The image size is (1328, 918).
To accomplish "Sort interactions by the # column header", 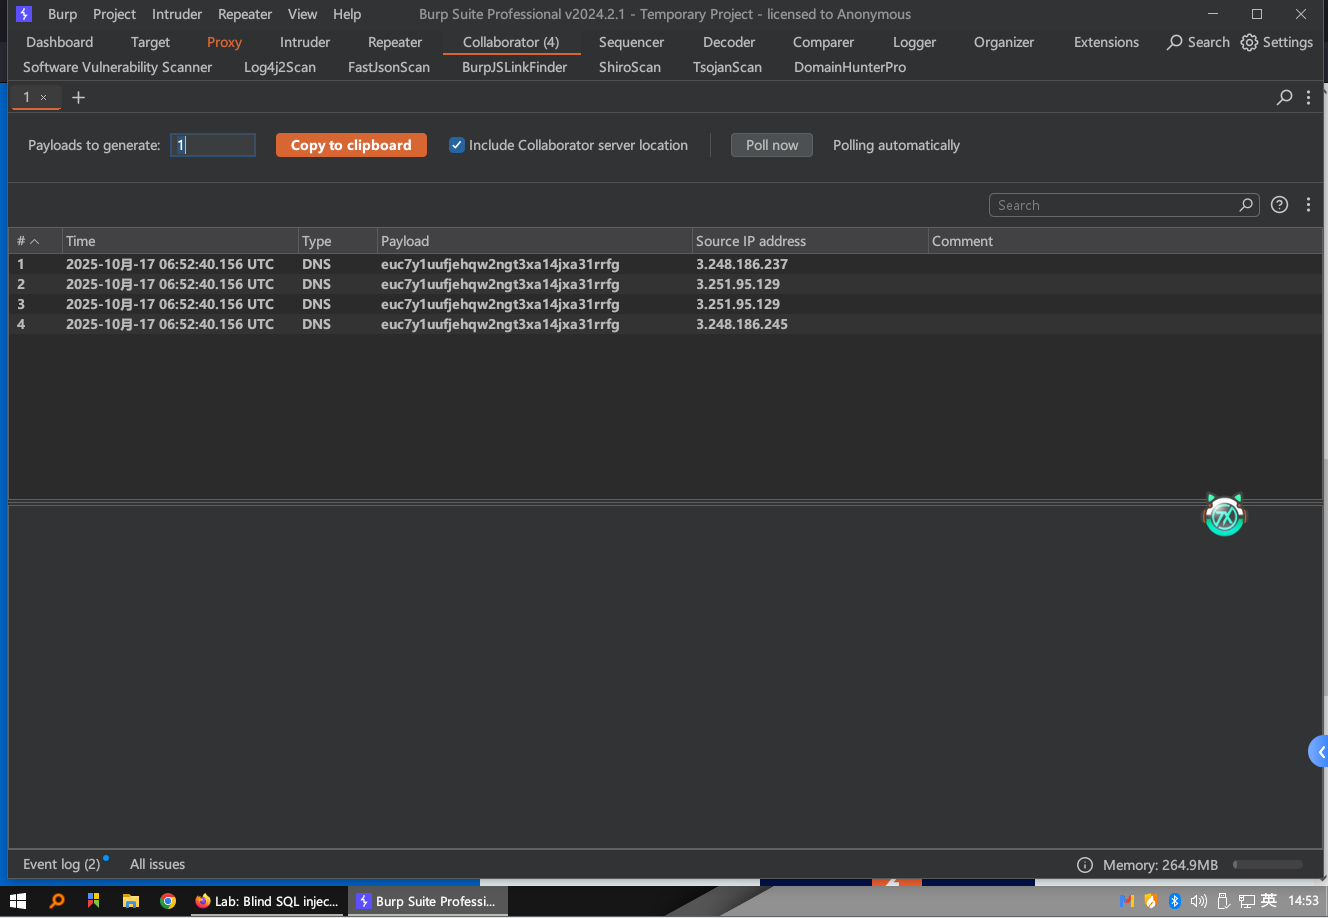I will (35, 241).
